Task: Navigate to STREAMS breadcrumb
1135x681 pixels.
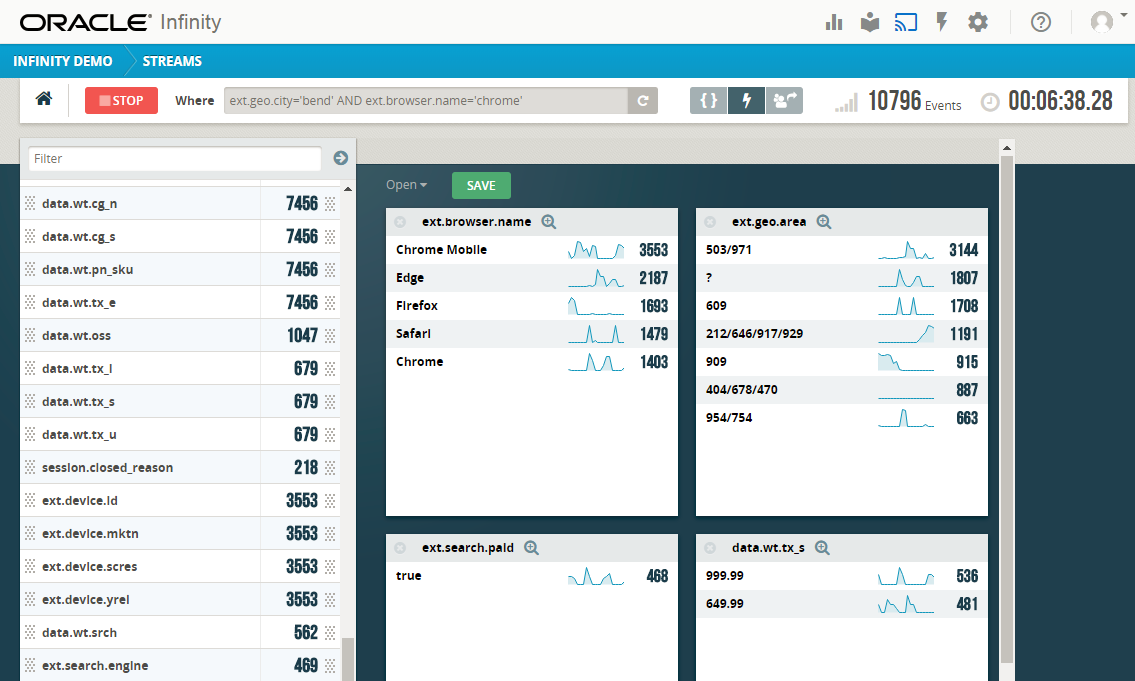Action: [x=172, y=61]
